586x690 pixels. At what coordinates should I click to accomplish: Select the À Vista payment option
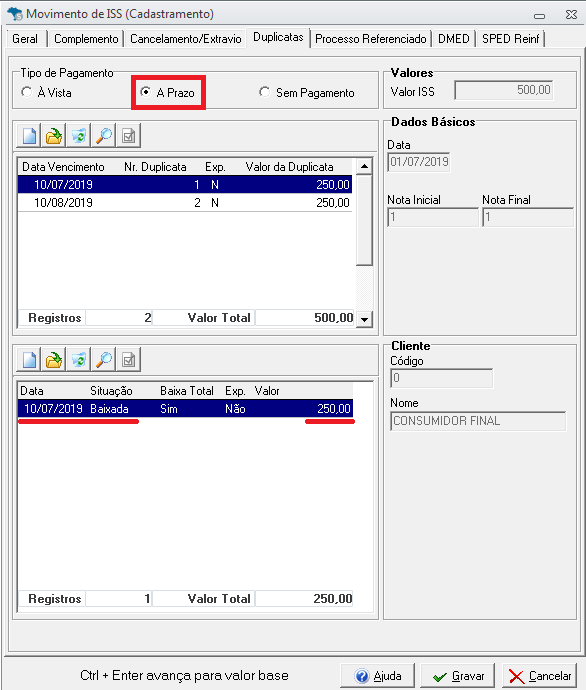46,92
